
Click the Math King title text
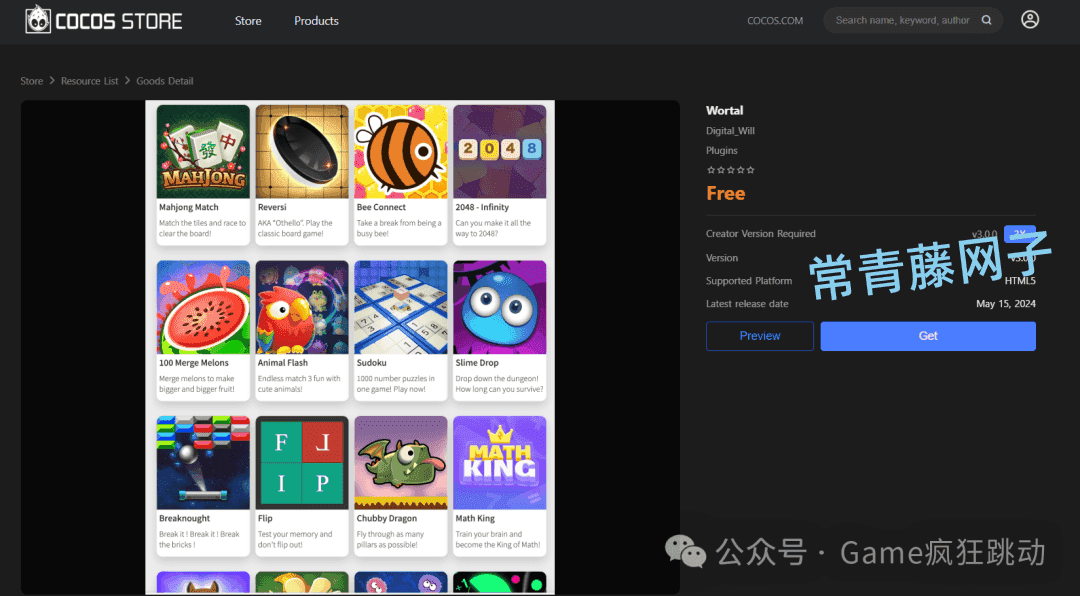pos(475,518)
